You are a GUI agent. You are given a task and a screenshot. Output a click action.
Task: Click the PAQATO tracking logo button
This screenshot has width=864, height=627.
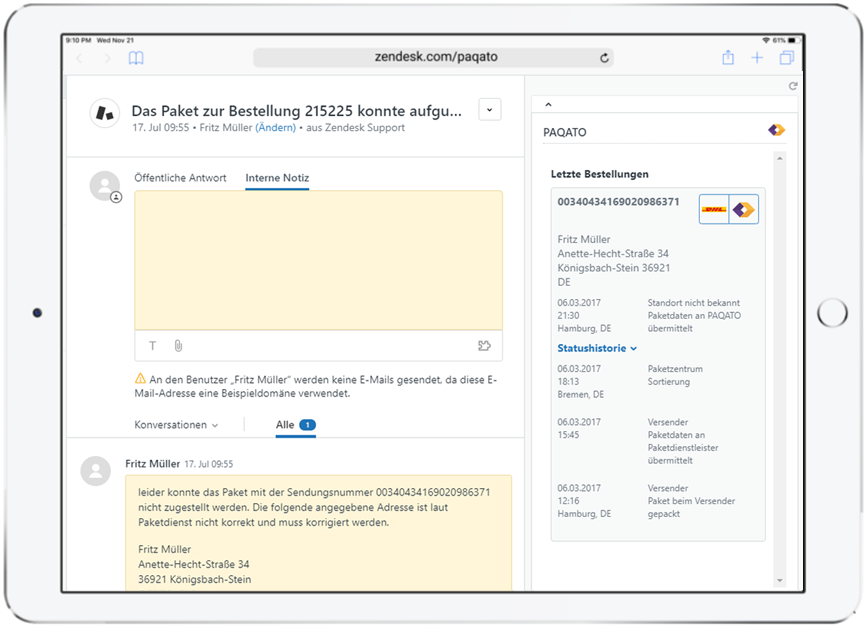coord(744,209)
